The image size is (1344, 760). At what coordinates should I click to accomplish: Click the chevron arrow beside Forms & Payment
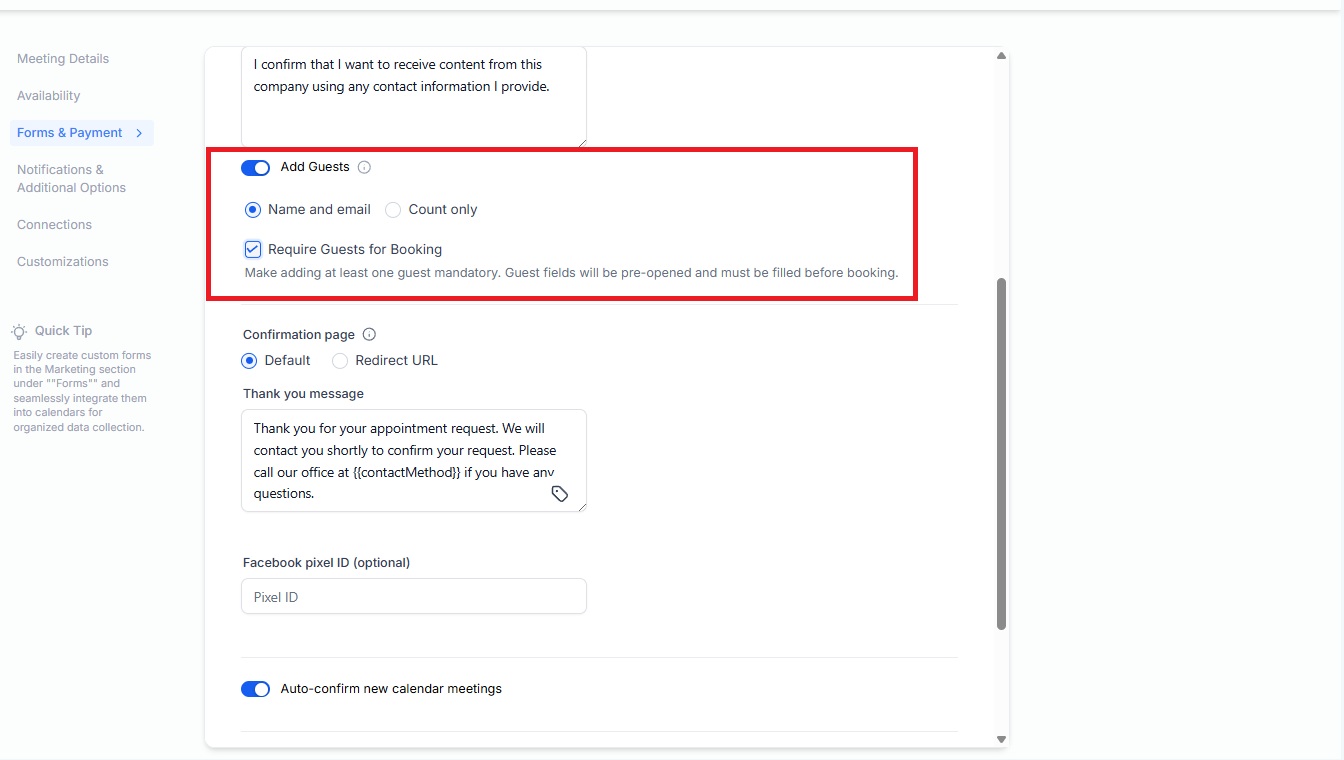point(139,133)
